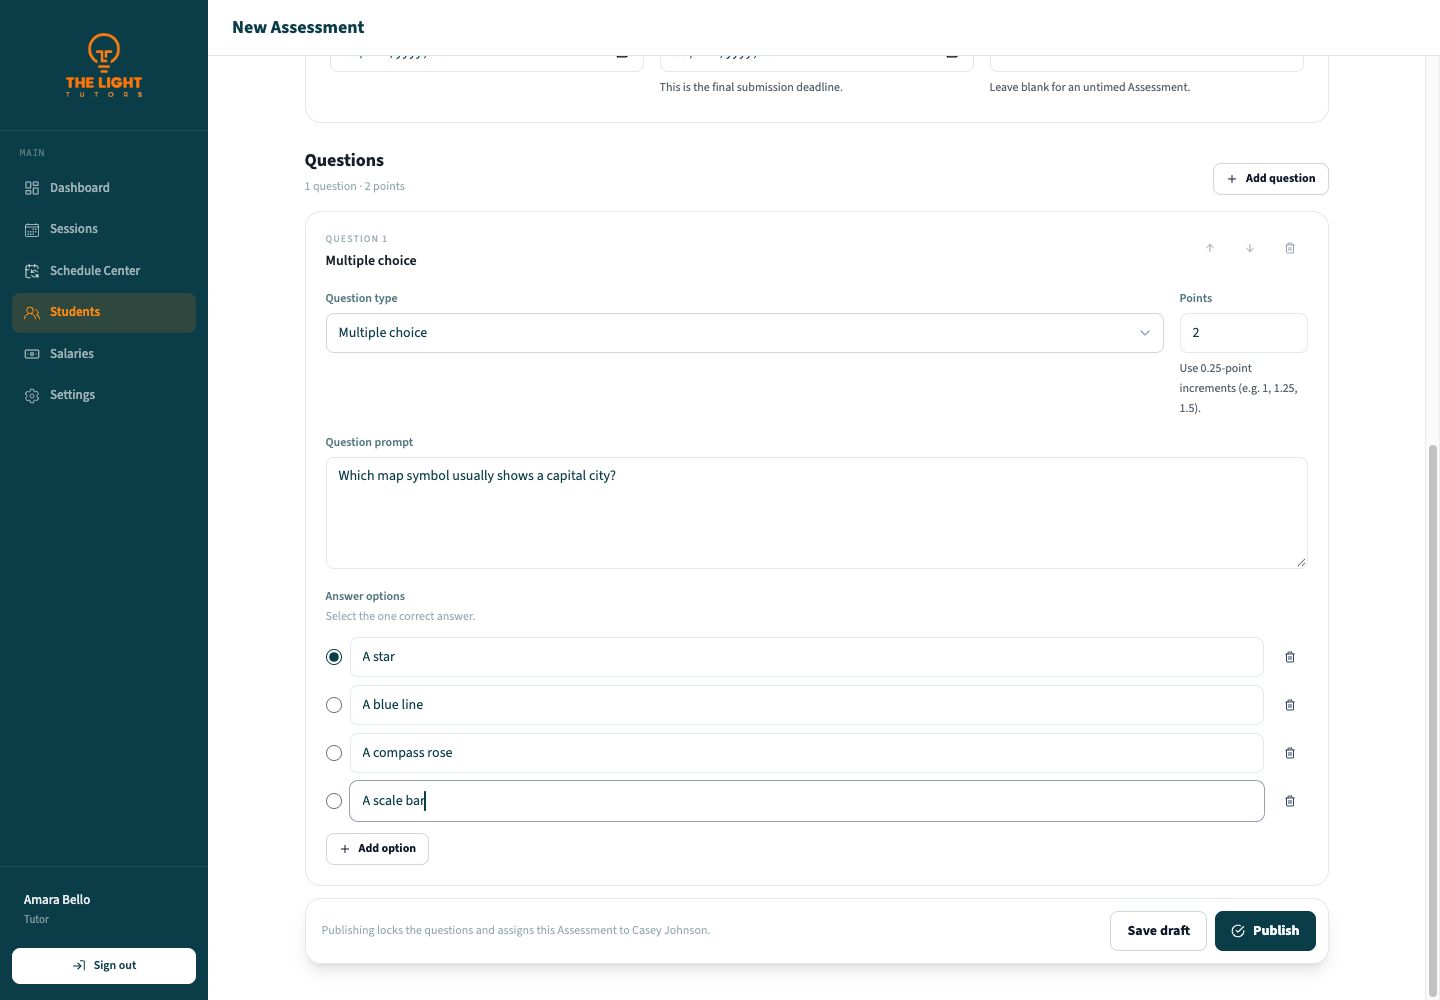
Task: Click the 'A compass rose' option field
Action: coord(806,753)
